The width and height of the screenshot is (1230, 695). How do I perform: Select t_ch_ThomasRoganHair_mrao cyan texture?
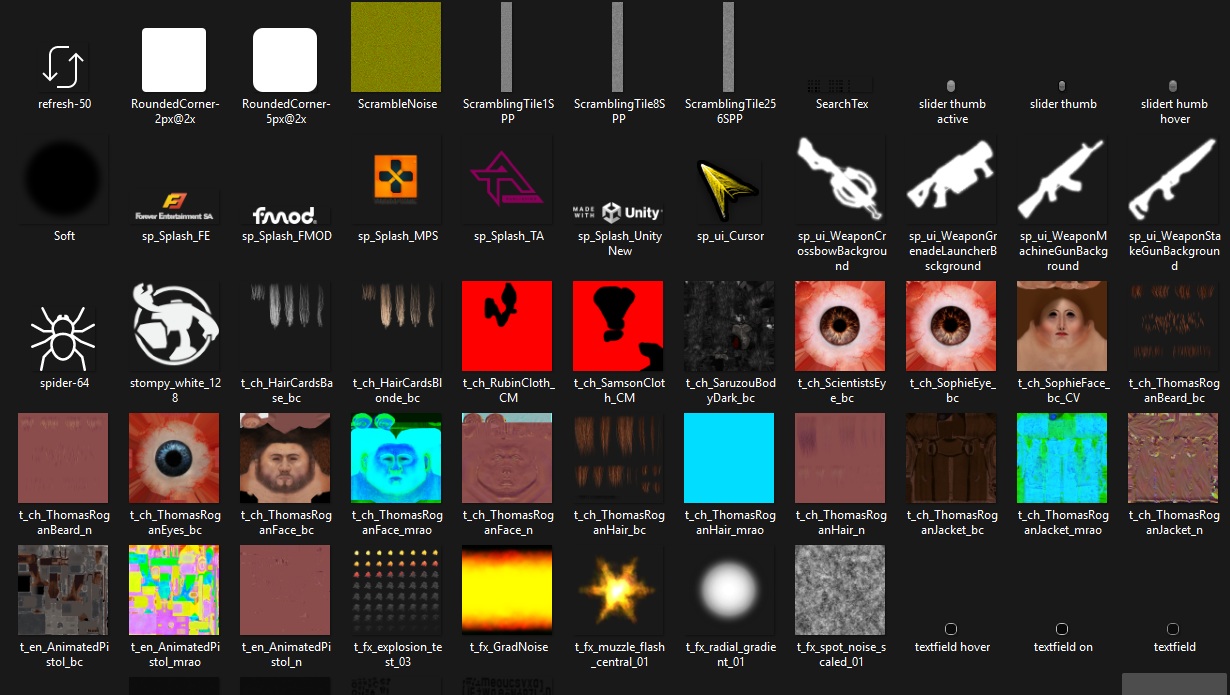[x=729, y=458]
